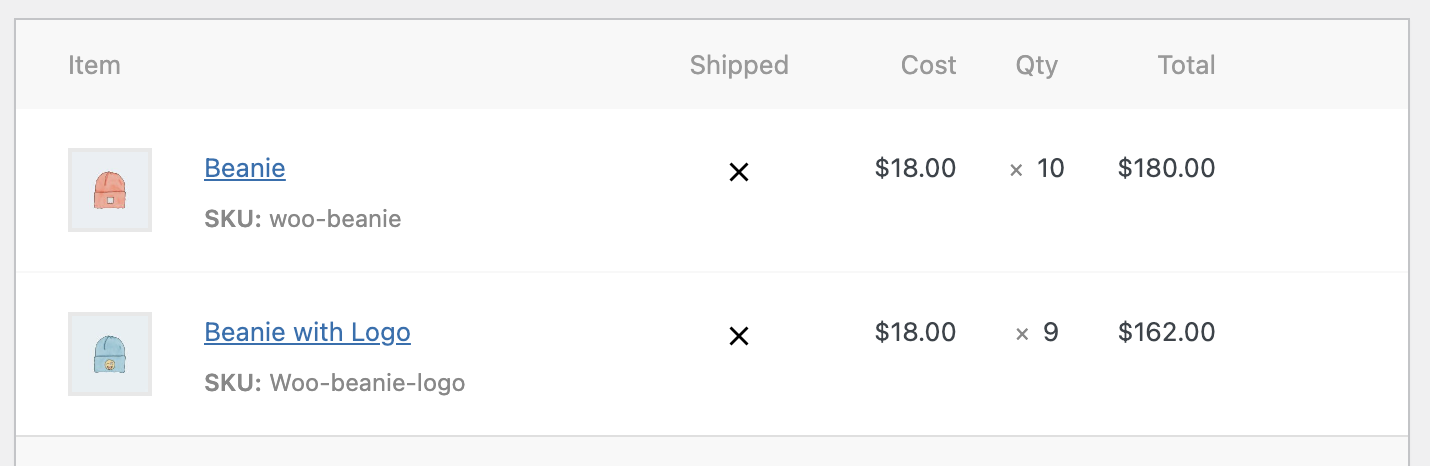Open the blue Beanie with Logo thumbnail

[x=110, y=354]
